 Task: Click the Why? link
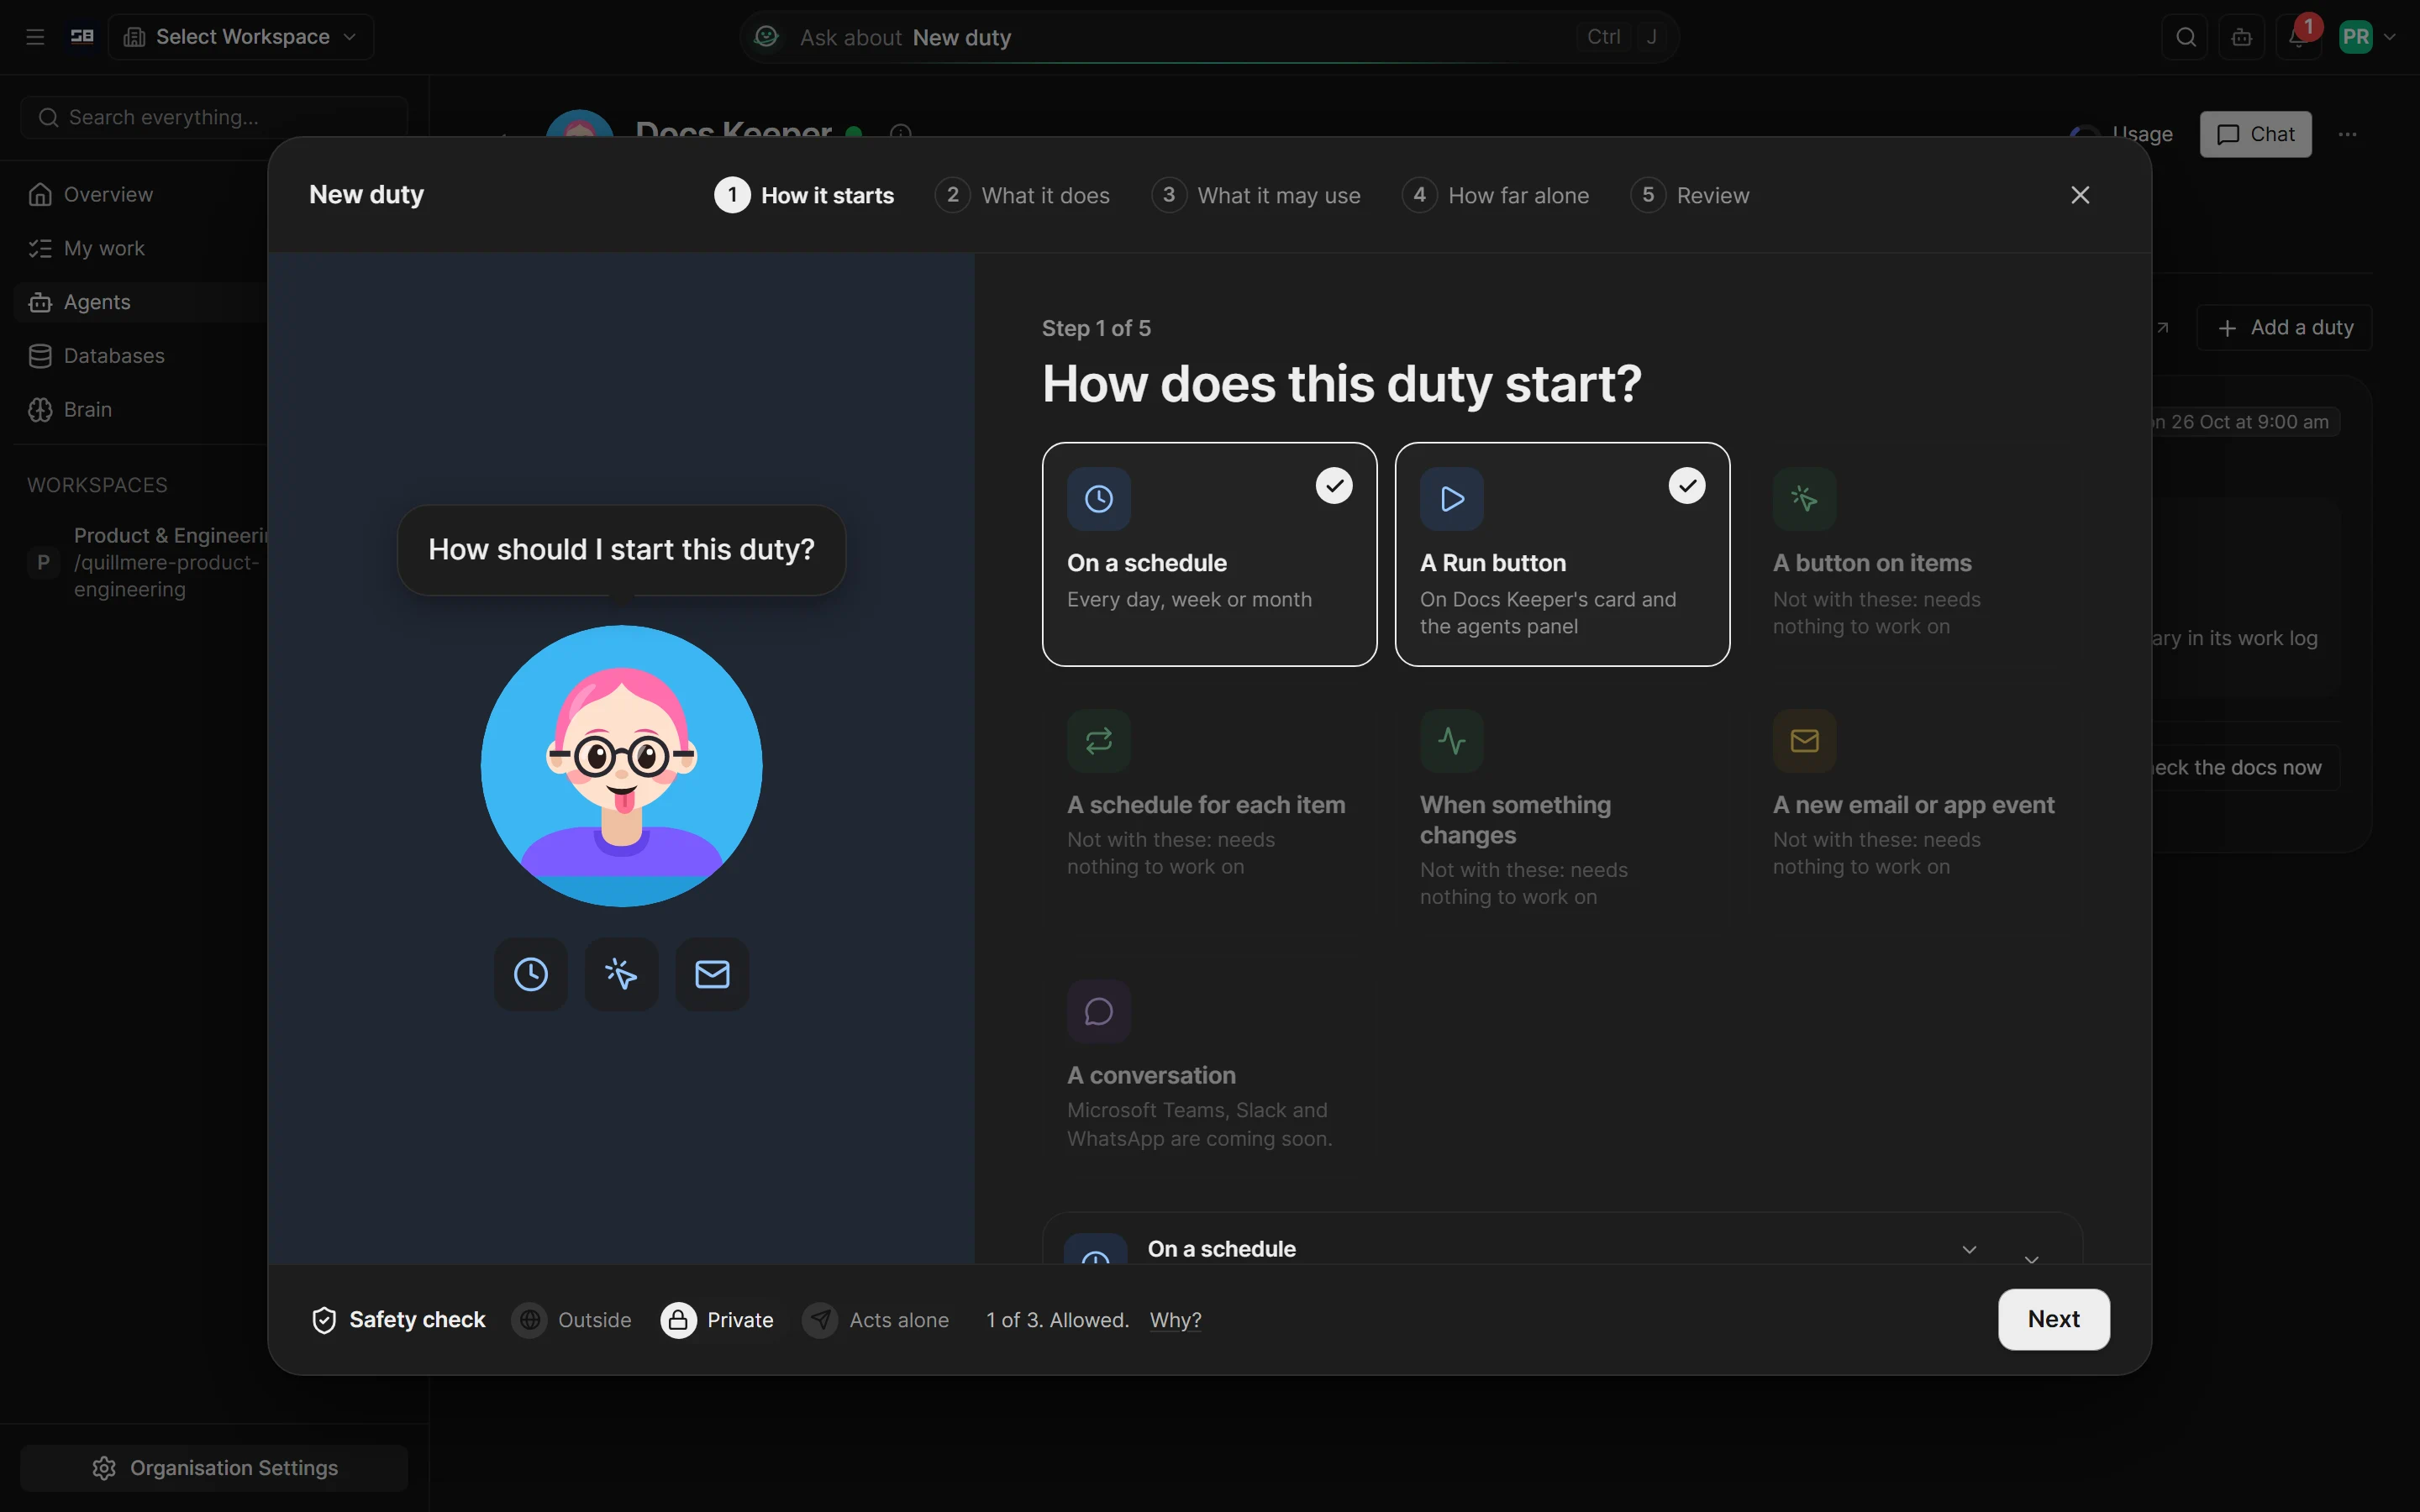click(x=1175, y=1320)
